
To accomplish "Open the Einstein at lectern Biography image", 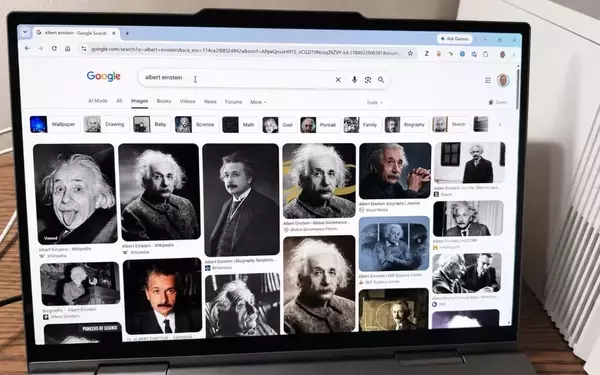I will click(80, 284).
